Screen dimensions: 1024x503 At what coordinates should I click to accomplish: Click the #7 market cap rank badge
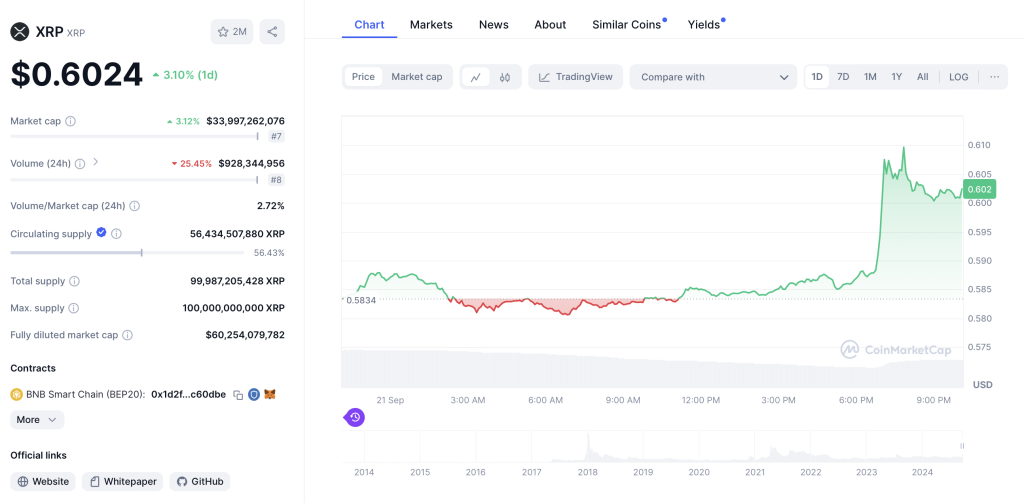point(277,137)
